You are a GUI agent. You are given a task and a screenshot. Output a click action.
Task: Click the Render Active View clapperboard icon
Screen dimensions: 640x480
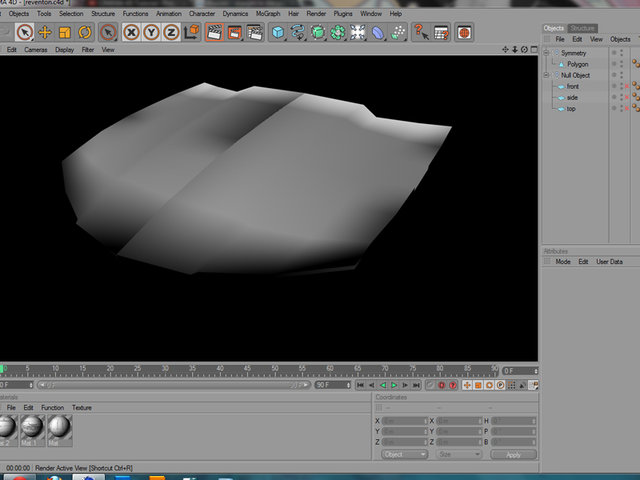[215, 32]
